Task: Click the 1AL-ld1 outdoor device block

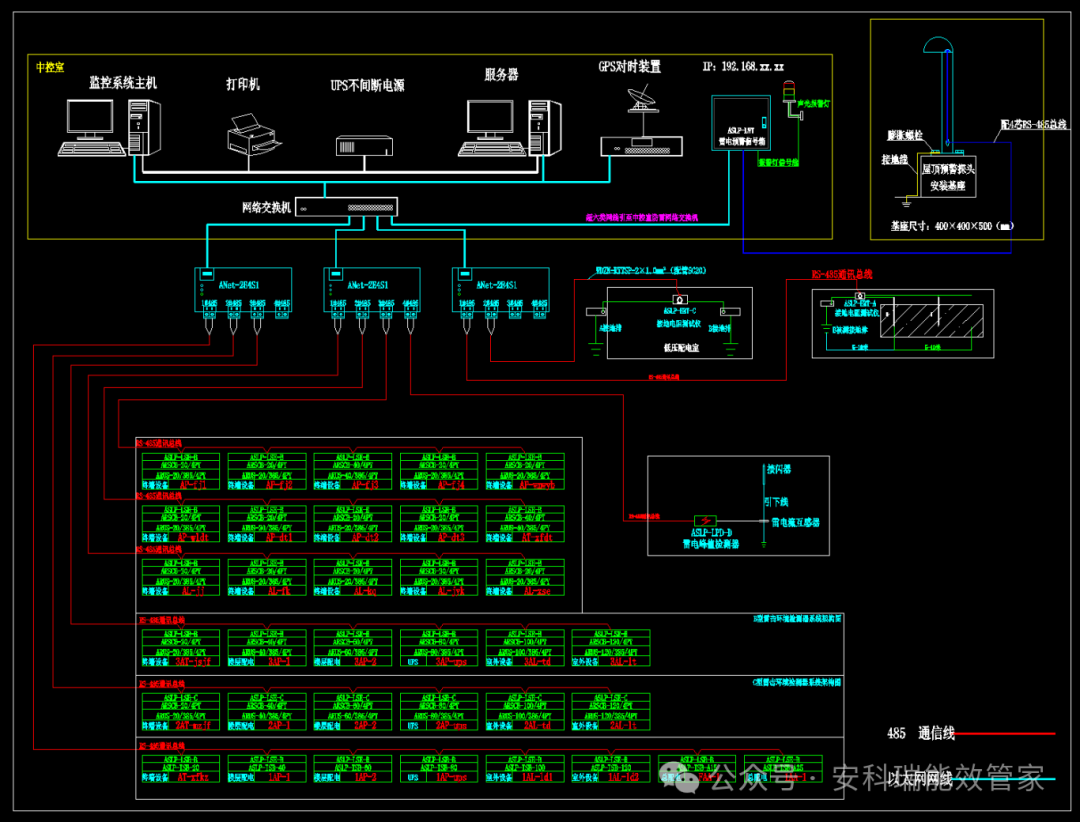Action: click(525, 768)
